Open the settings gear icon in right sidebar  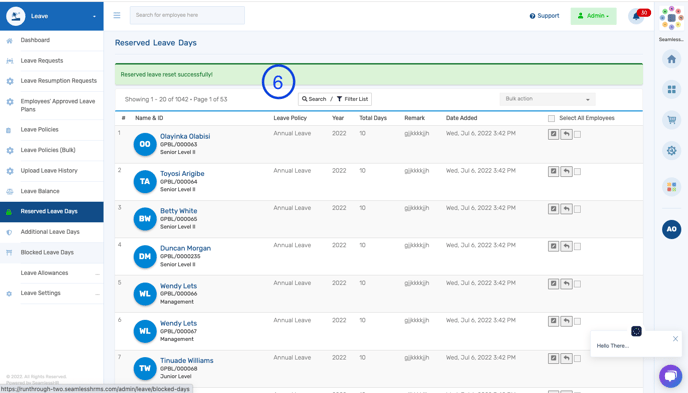tap(671, 150)
